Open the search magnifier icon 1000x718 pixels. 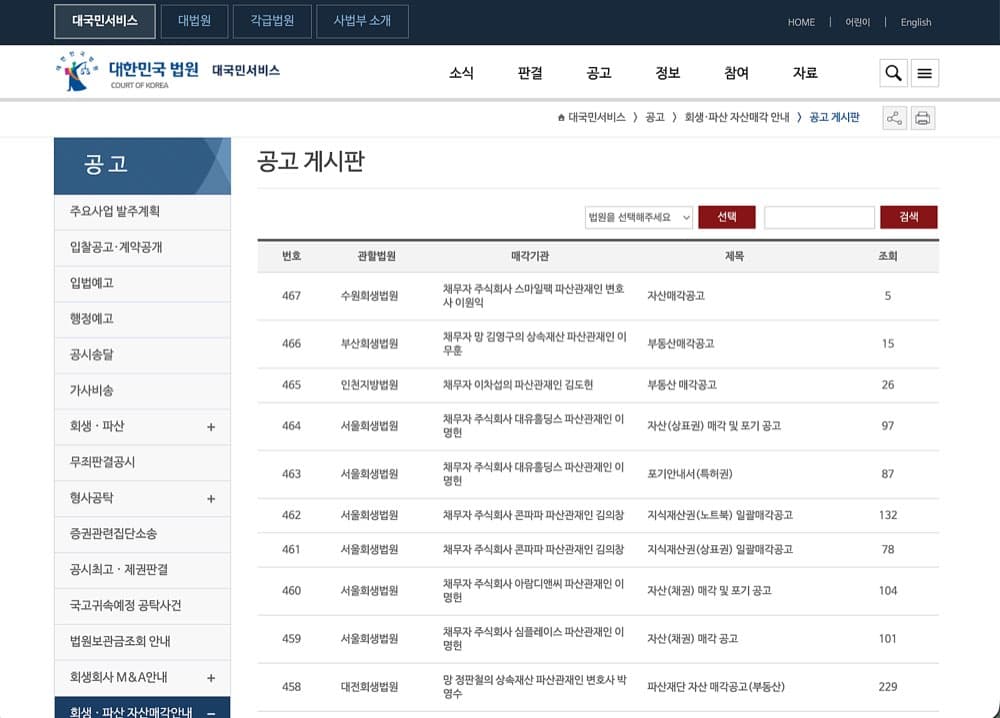click(x=893, y=73)
